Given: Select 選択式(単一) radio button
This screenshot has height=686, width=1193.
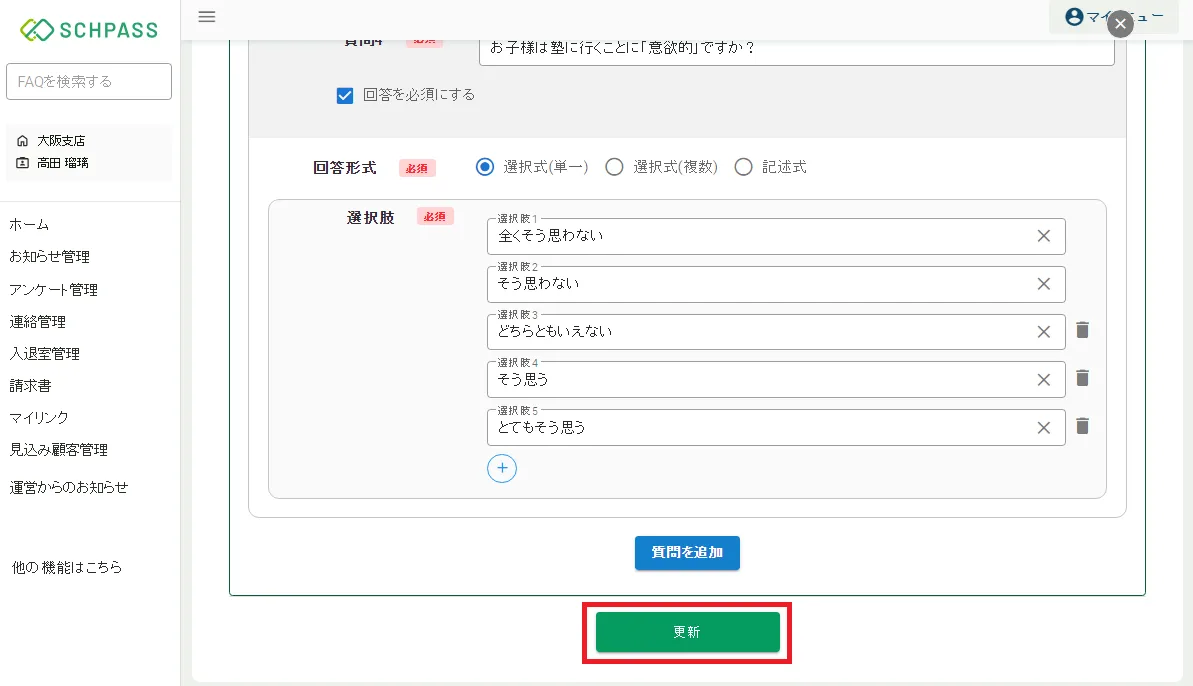Looking at the screenshot, I should point(485,167).
